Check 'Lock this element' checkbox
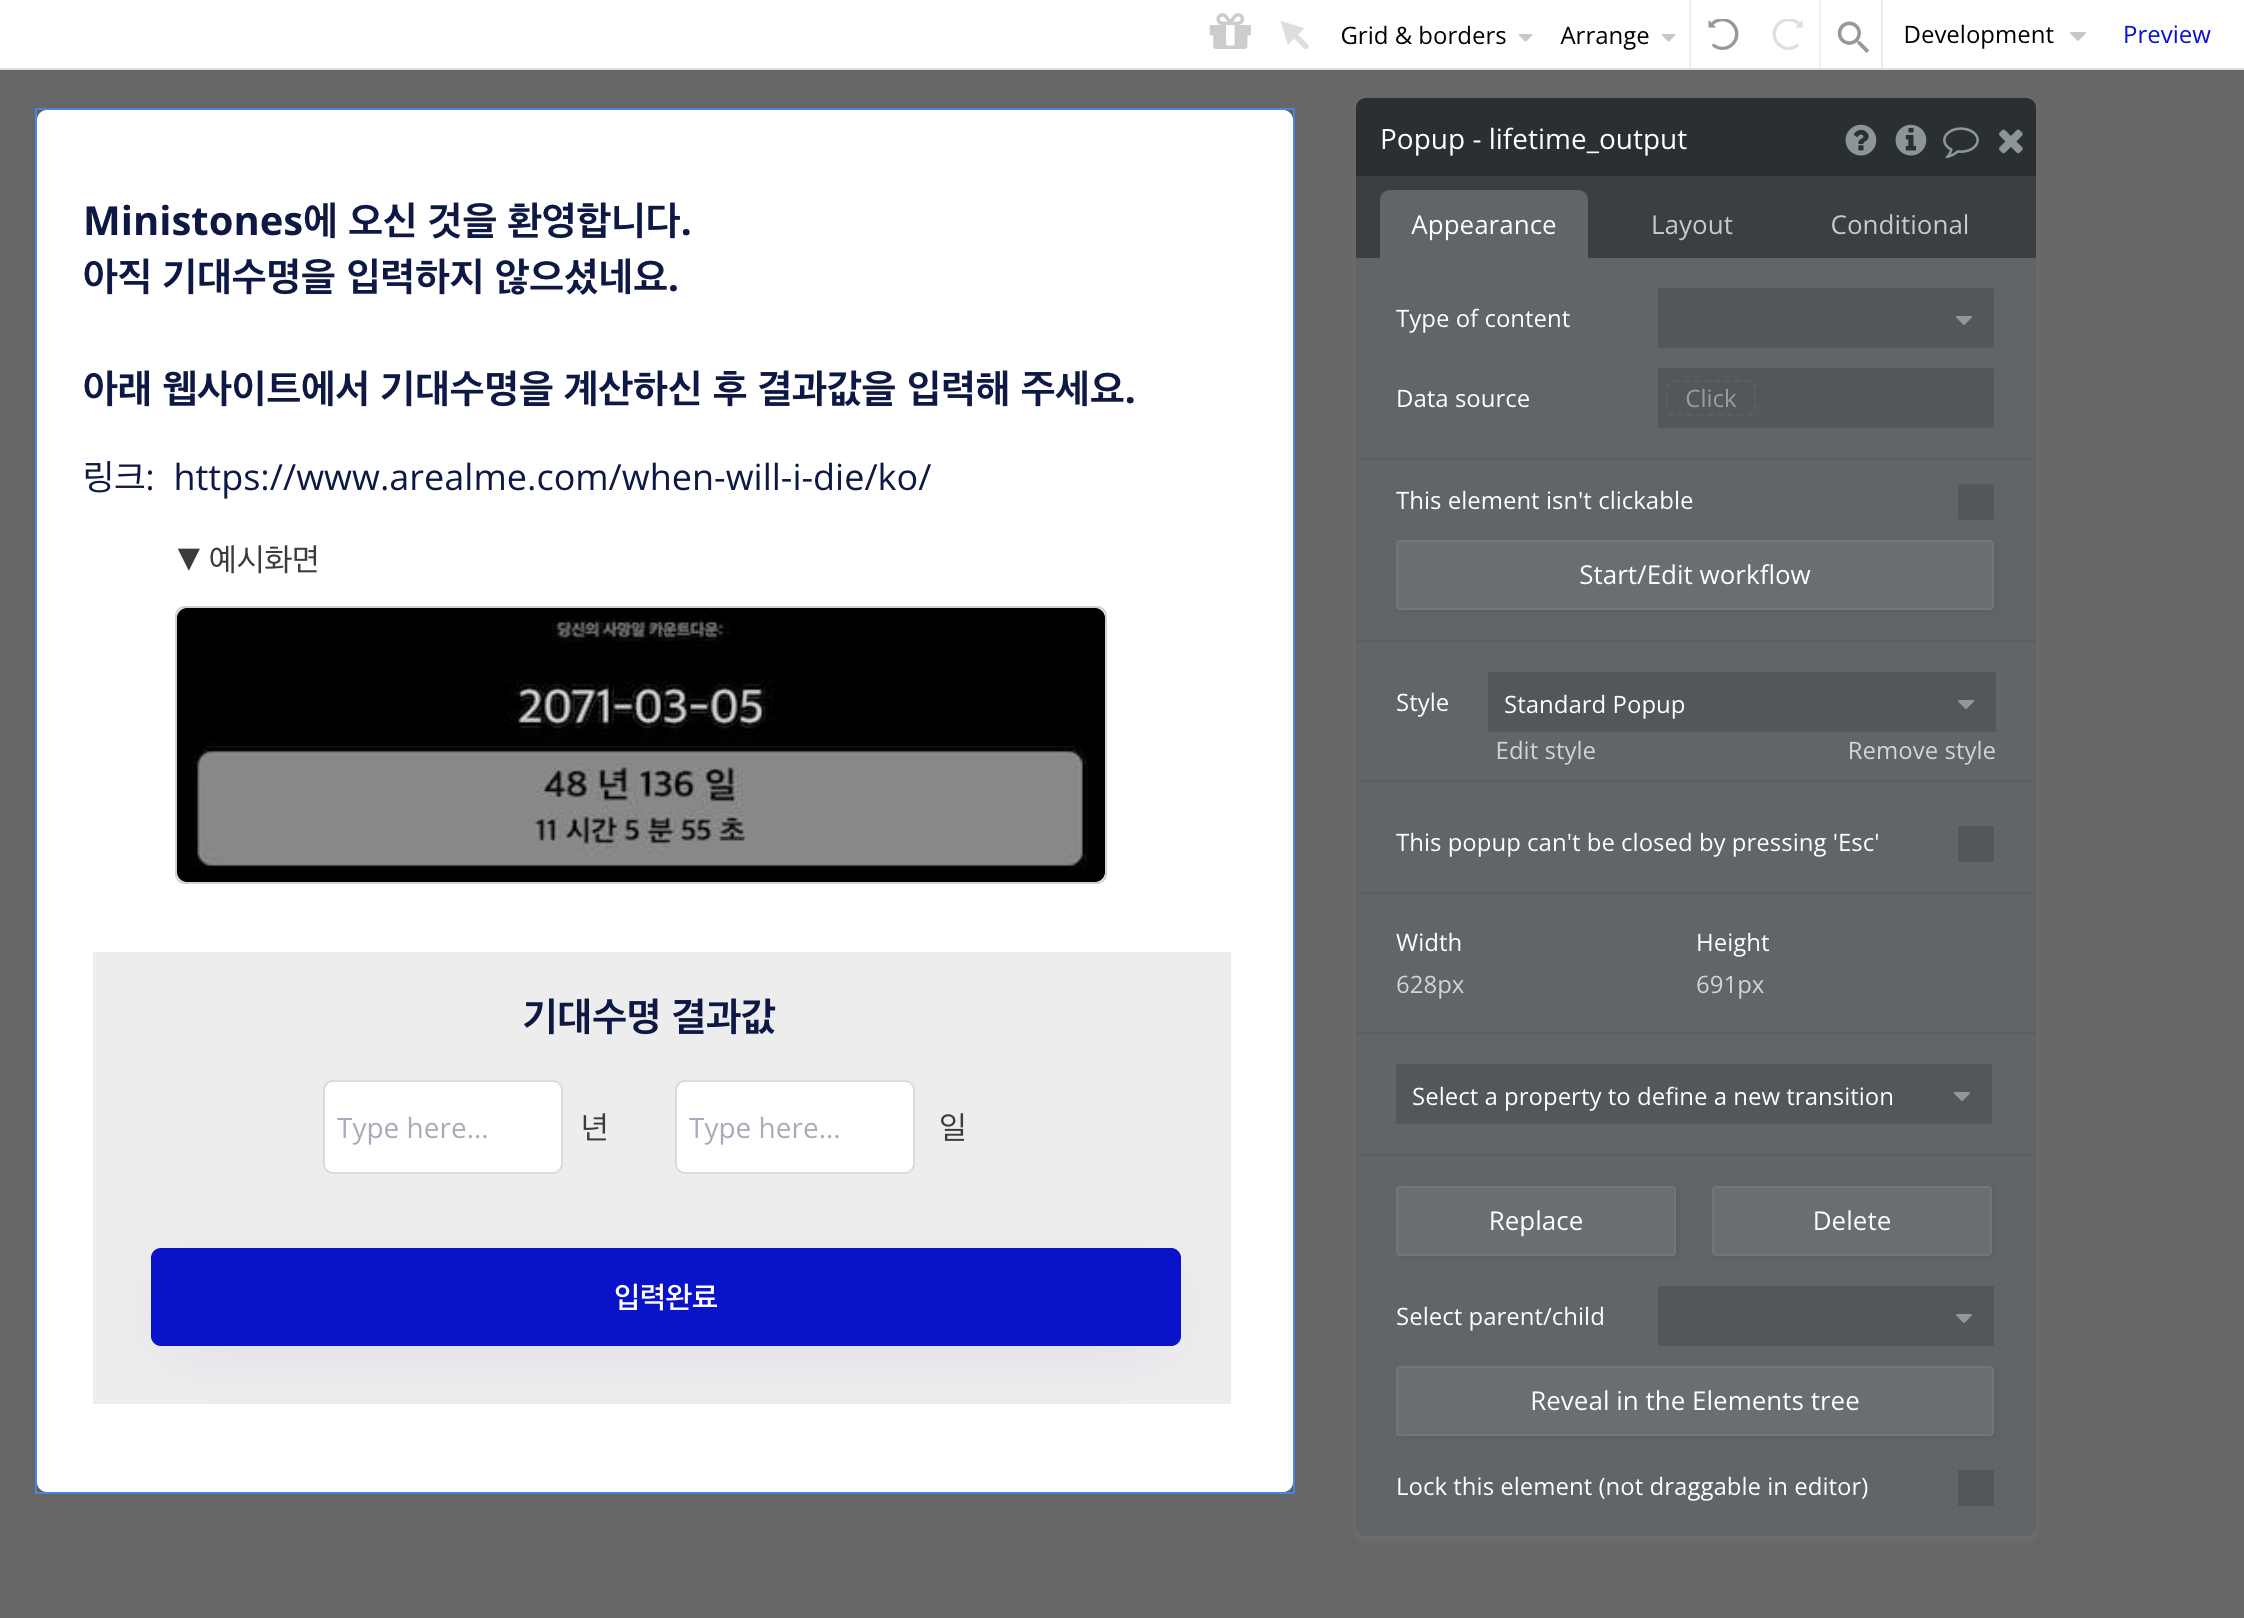Viewport: 2244px width, 1618px height. [1975, 1487]
